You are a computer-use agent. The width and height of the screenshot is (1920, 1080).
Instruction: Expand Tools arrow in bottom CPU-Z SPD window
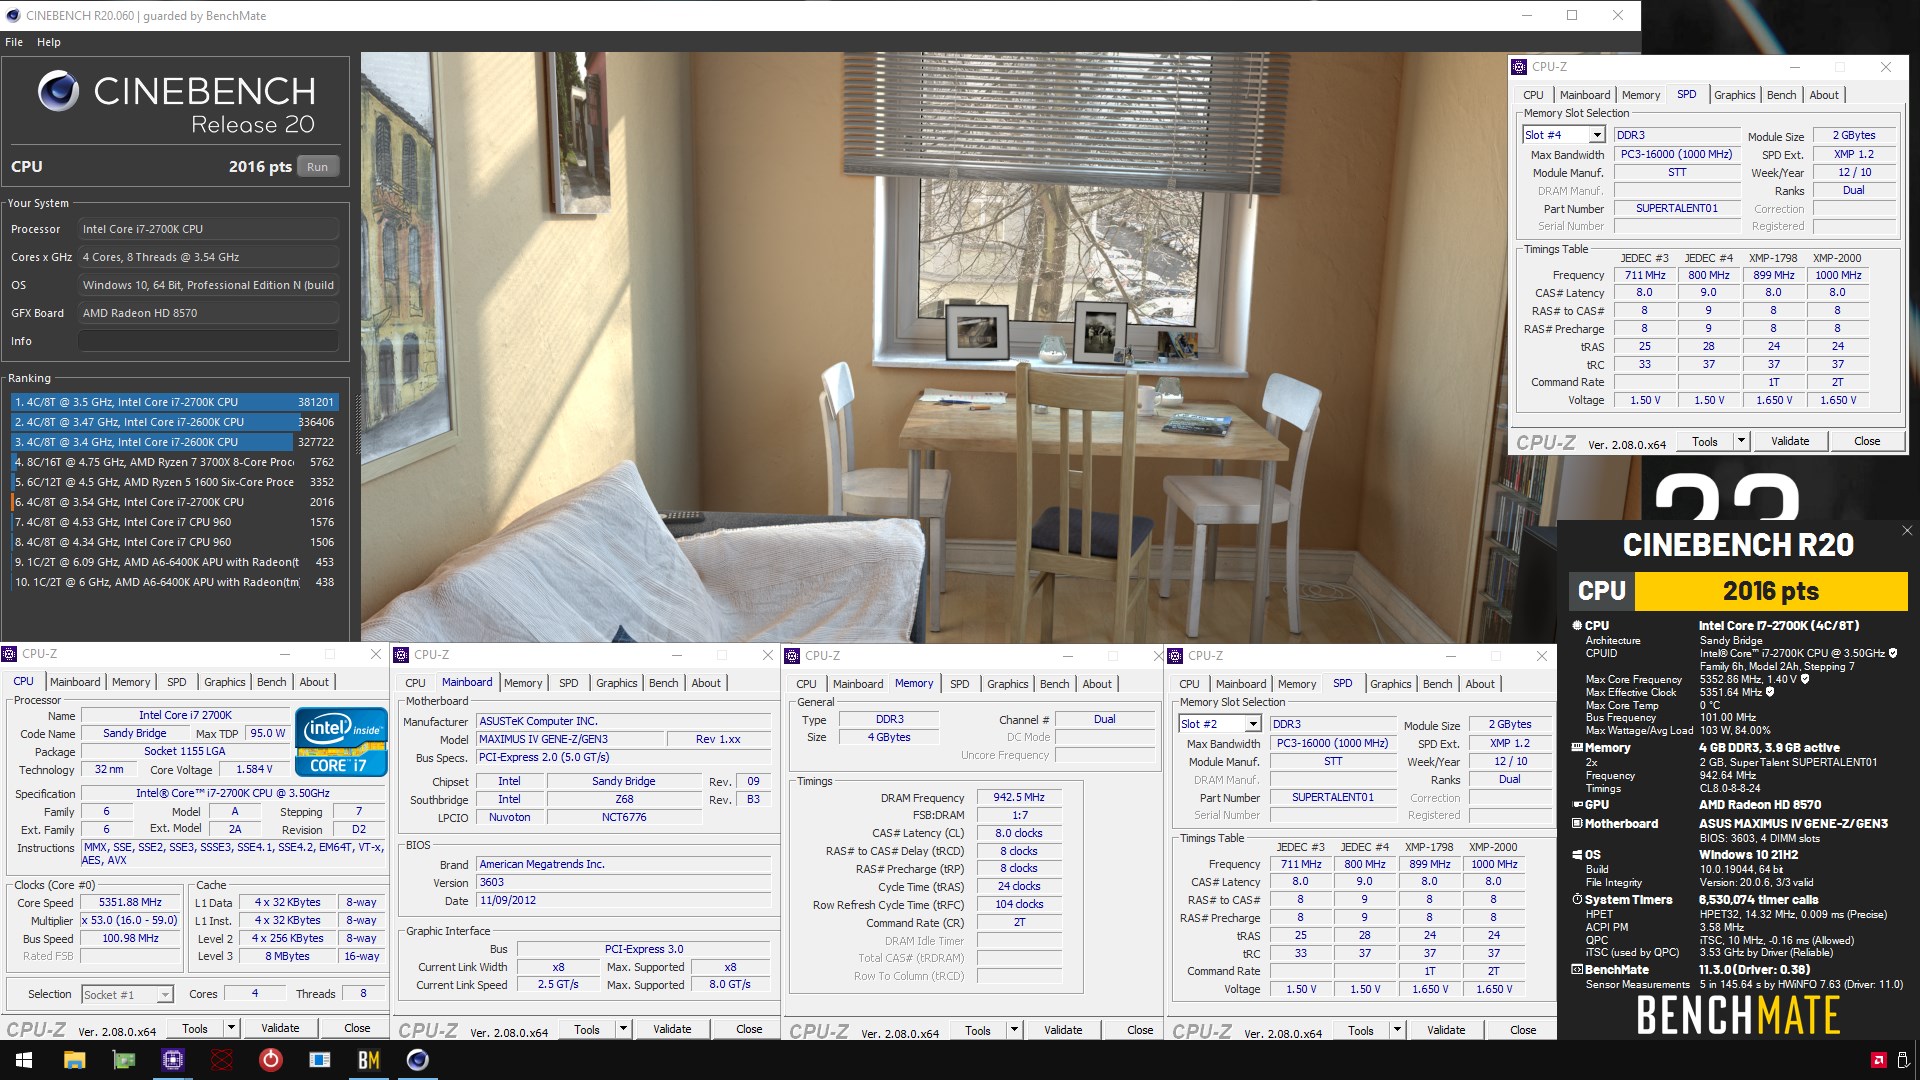(x=1396, y=1030)
